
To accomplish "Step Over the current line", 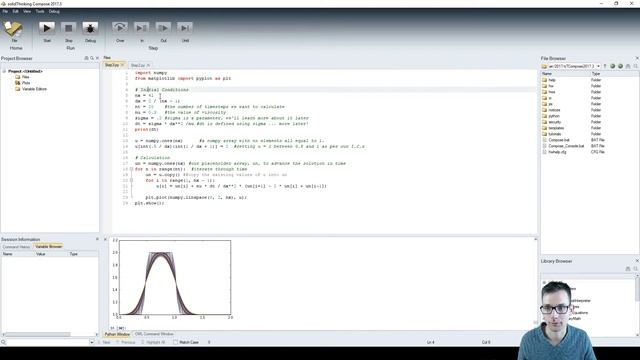I will [120, 28].
